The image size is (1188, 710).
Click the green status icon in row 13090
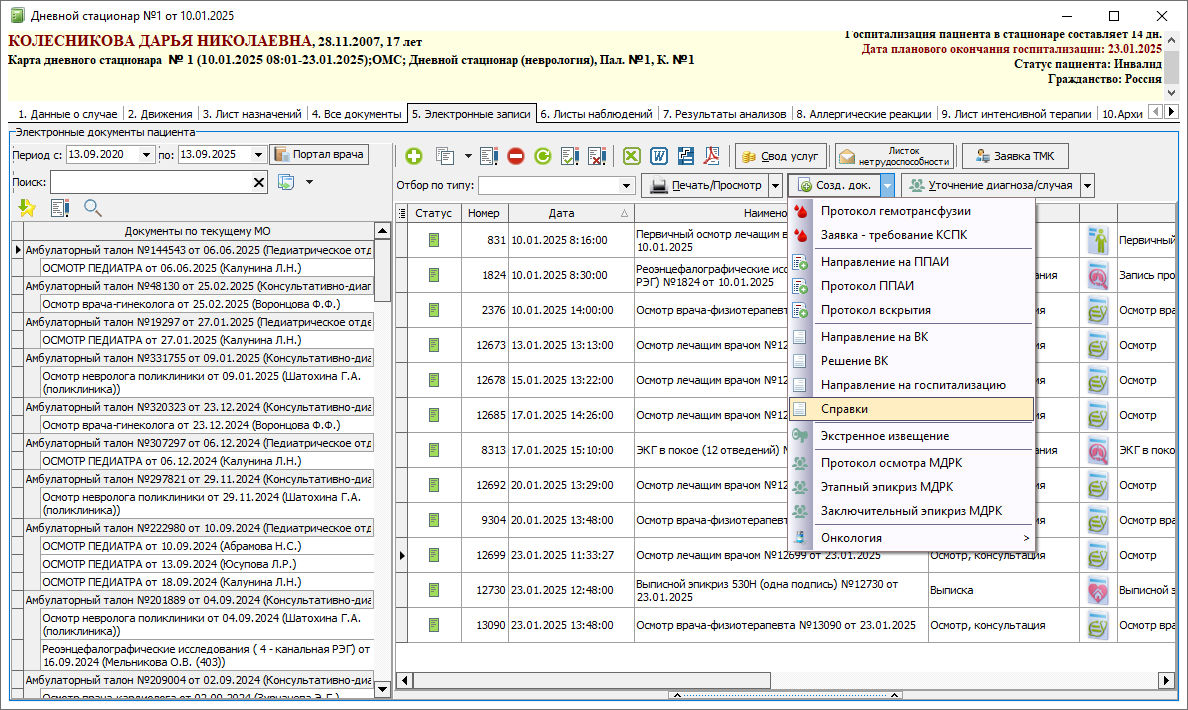(434, 625)
